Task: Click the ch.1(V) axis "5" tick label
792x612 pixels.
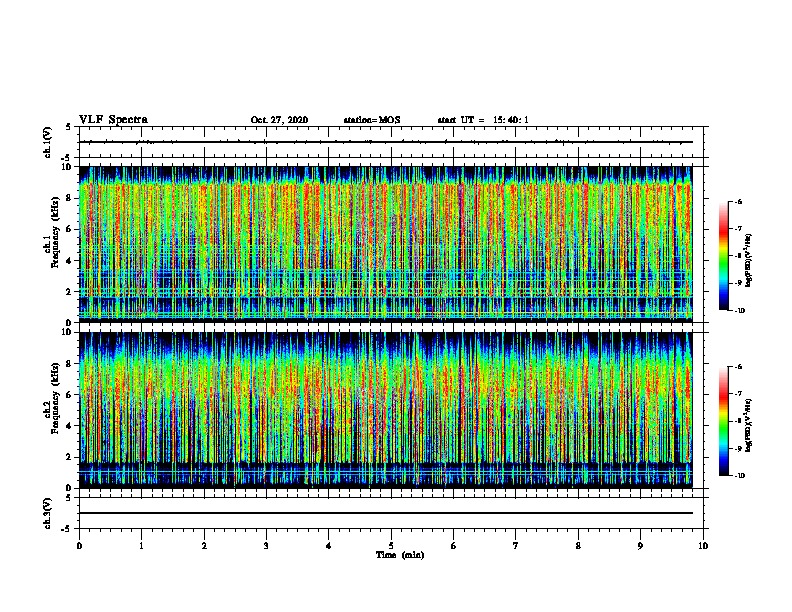Action: (x=69, y=128)
